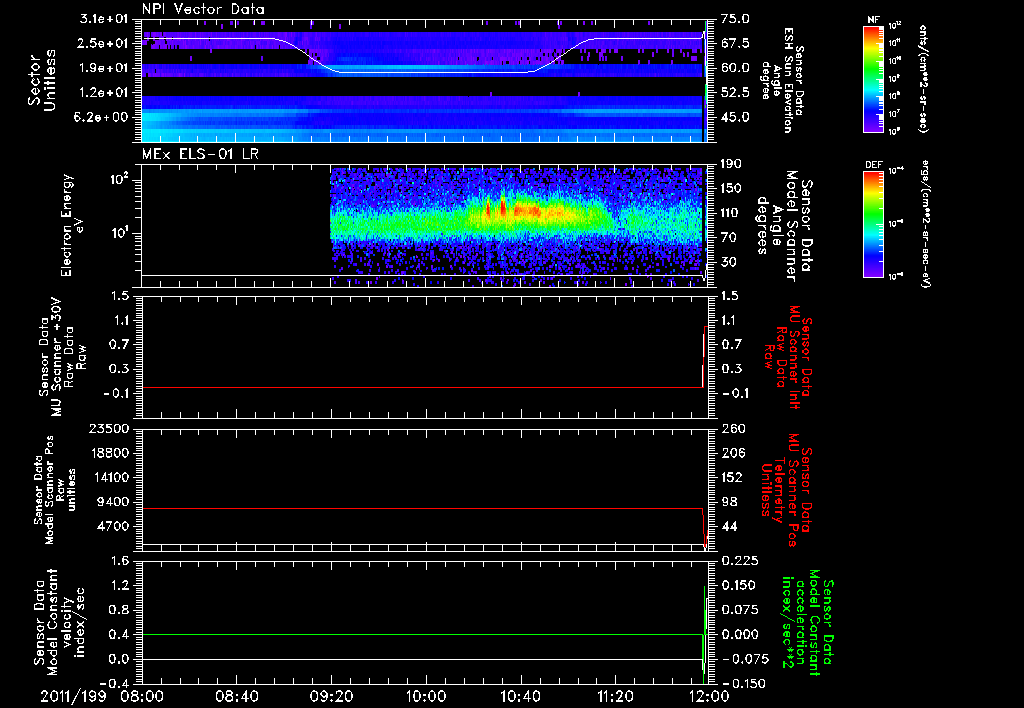Select the 11:20 time axis label
This screenshot has width=1024, height=708.
pos(615,696)
